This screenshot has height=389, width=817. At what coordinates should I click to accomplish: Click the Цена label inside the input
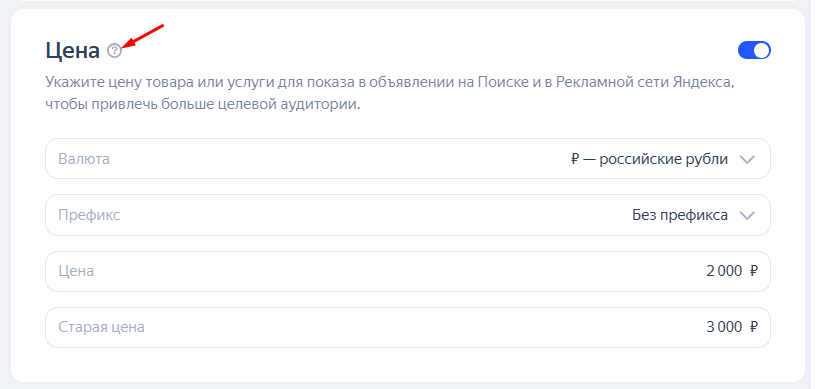pyautogui.click(x=76, y=271)
